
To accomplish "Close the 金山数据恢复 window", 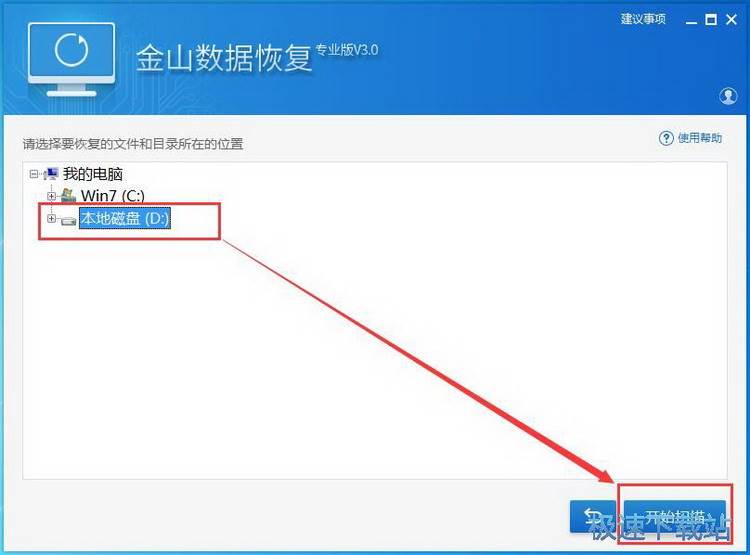I will tap(731, 20).
